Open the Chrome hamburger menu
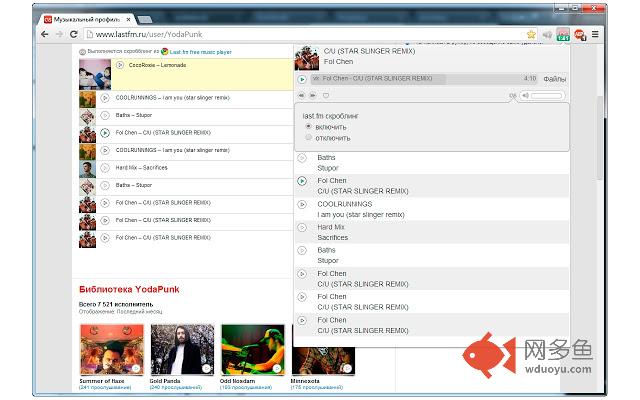This screenshot has width=640, height=400. (596, 34)
